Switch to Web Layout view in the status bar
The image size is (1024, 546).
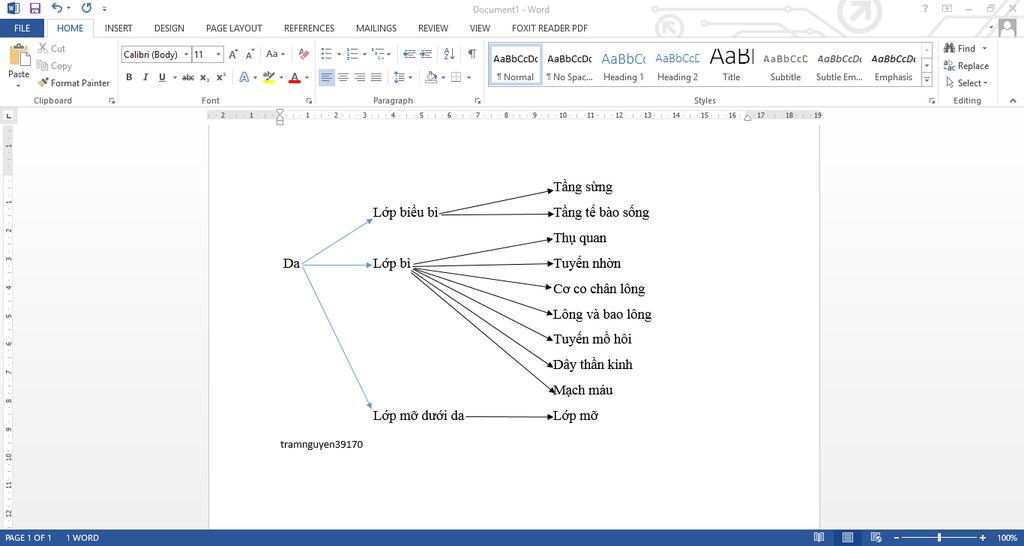click(x=875, y=538)
